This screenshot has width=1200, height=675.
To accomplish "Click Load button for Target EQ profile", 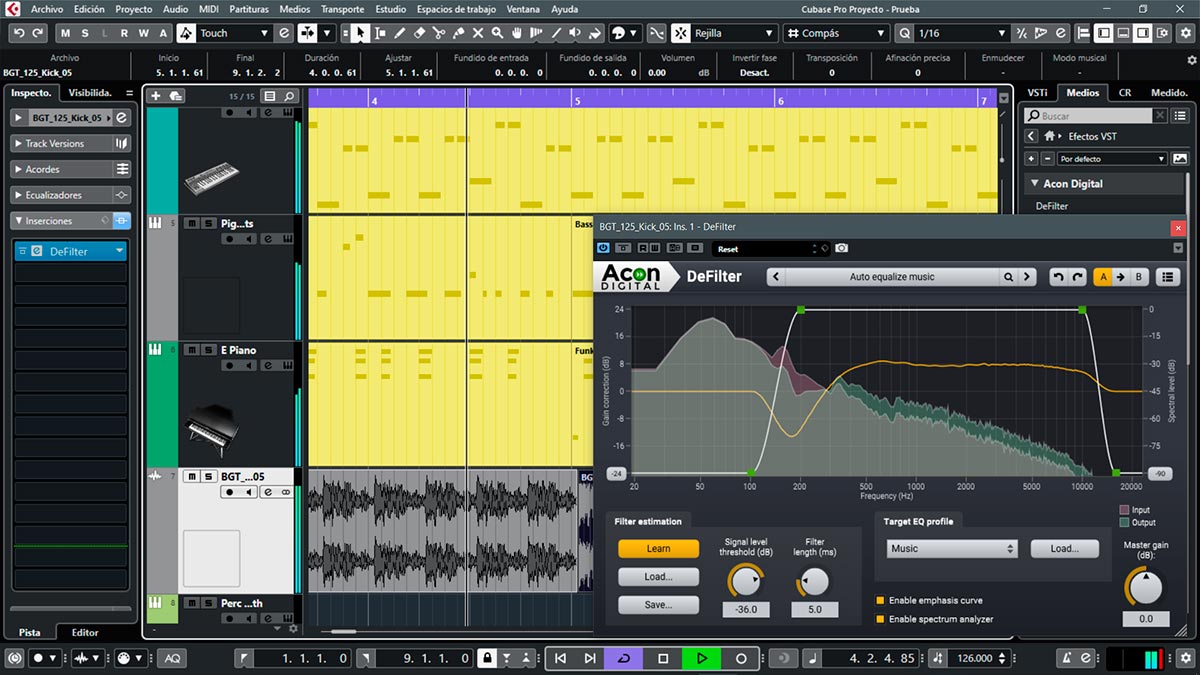I will click(x=1064, y=548).
